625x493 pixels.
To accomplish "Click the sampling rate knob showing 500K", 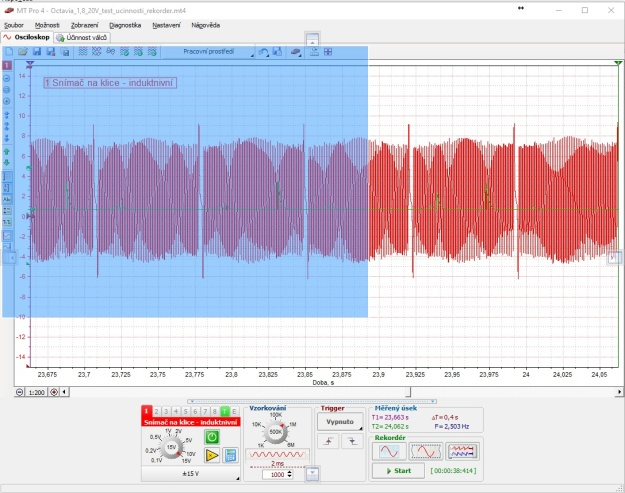I will [x=275, y=432].
